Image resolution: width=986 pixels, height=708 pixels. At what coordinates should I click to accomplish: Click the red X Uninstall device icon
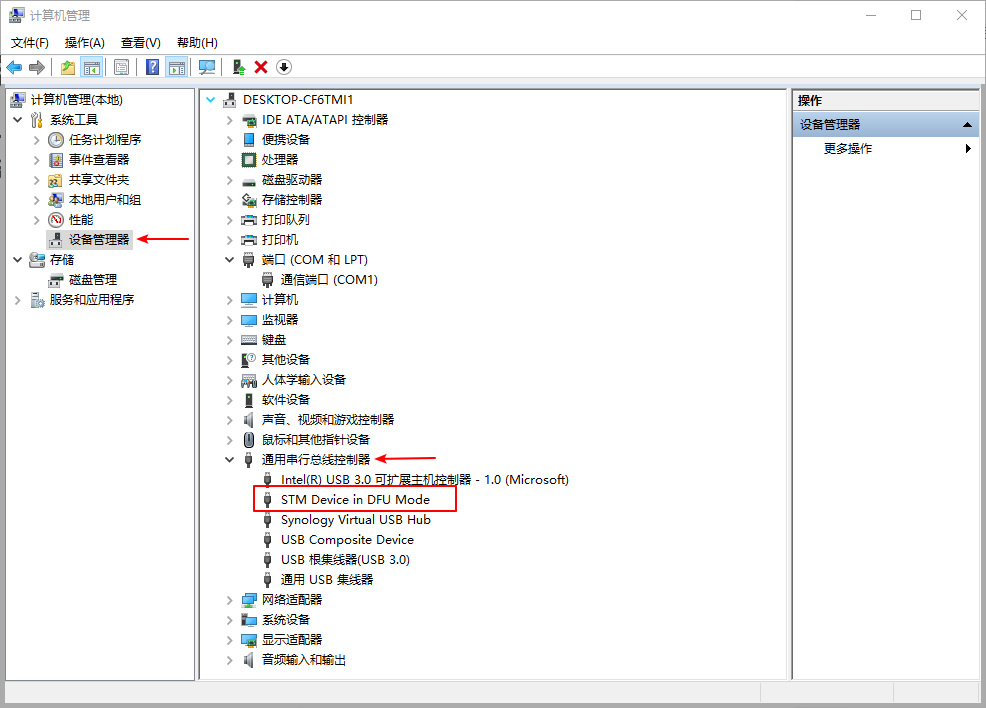[261, 67]
